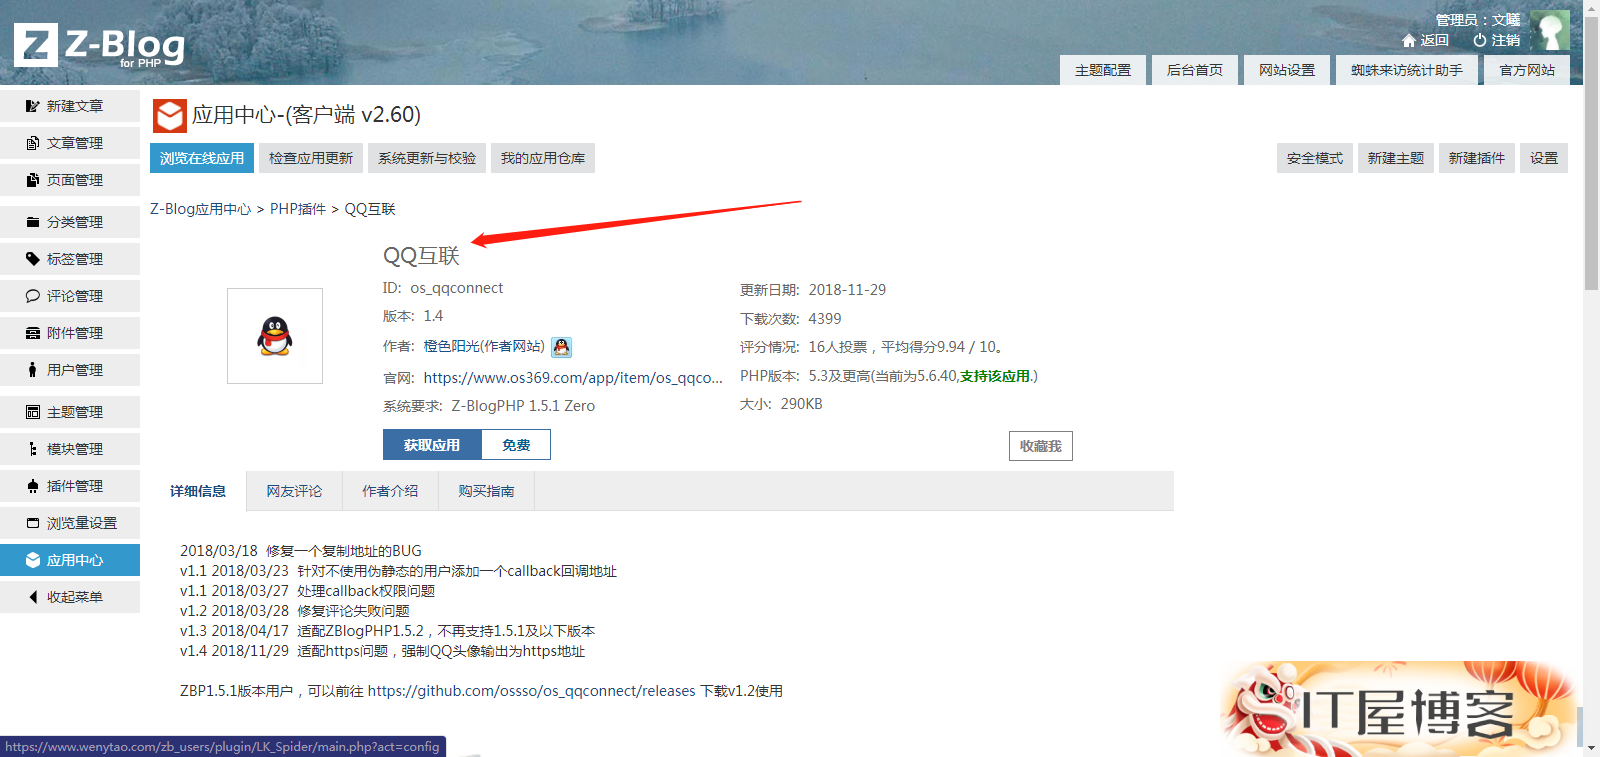1600x757 pixels.
Task: Click the scrollbar down arrow
Action: pos(1591,747)
